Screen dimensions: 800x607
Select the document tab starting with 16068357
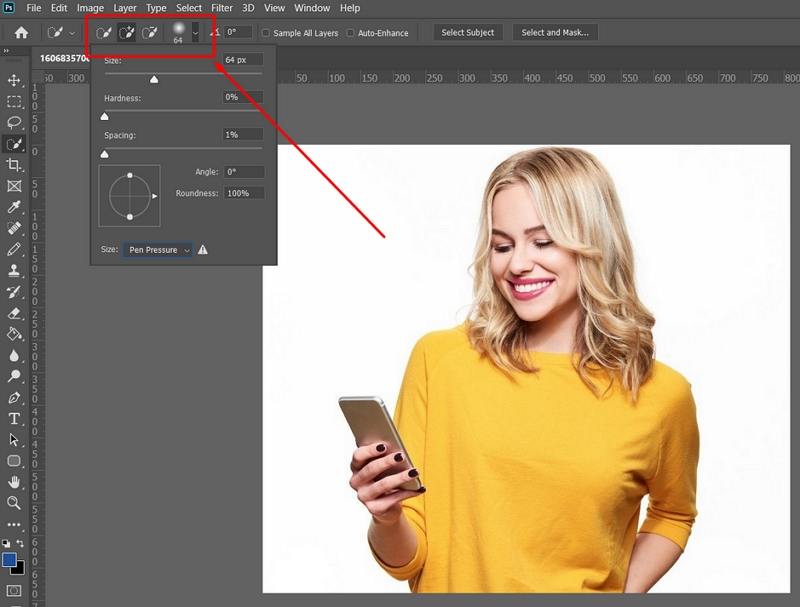[64, 59]
